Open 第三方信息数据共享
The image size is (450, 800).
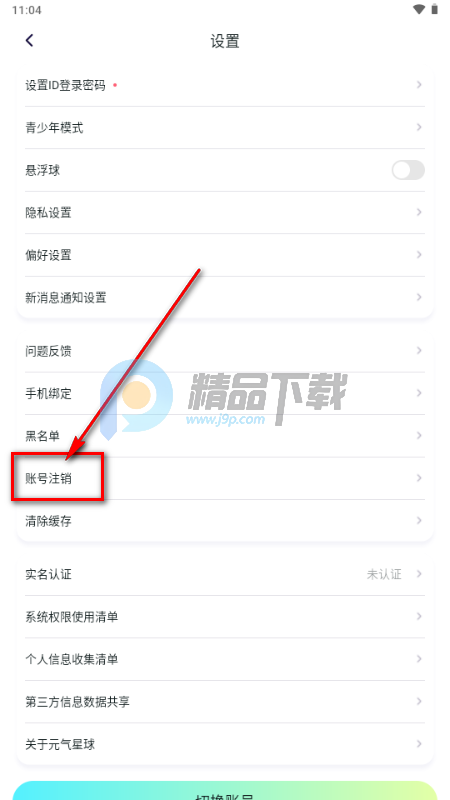click(x=225, y=702)
